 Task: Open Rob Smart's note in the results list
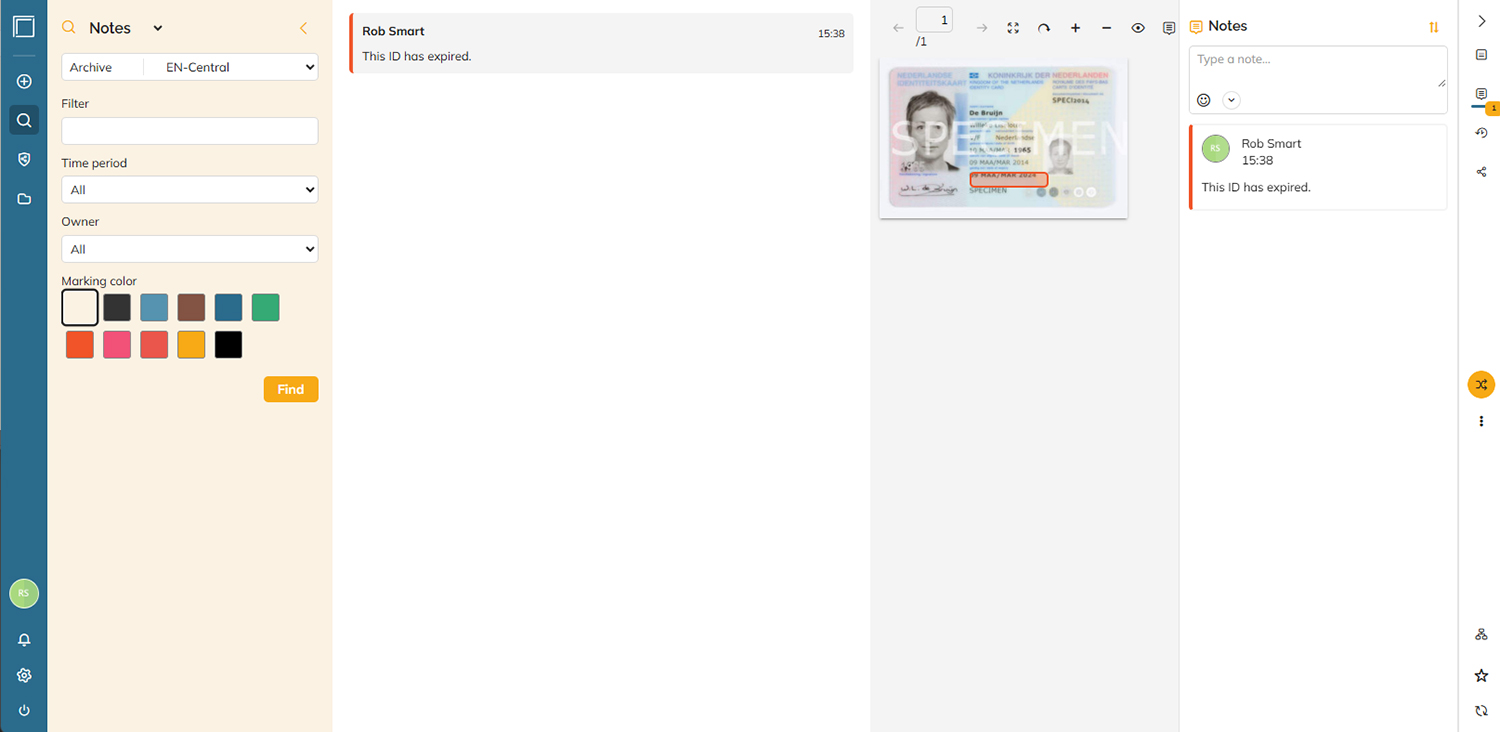point(601,43)
